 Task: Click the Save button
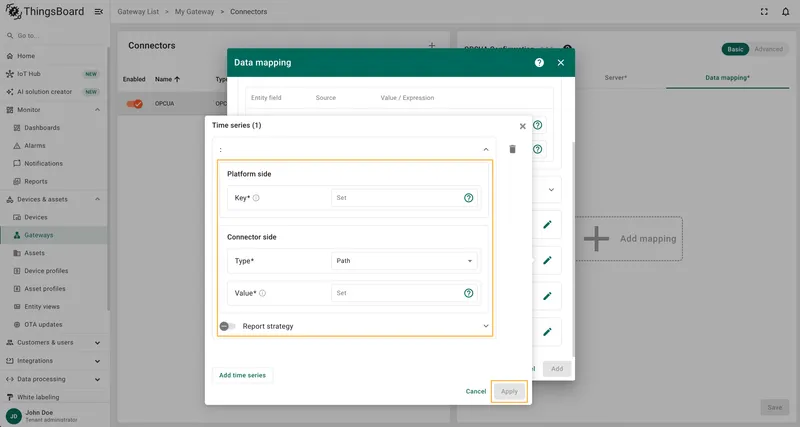click(x=774, y=407)
